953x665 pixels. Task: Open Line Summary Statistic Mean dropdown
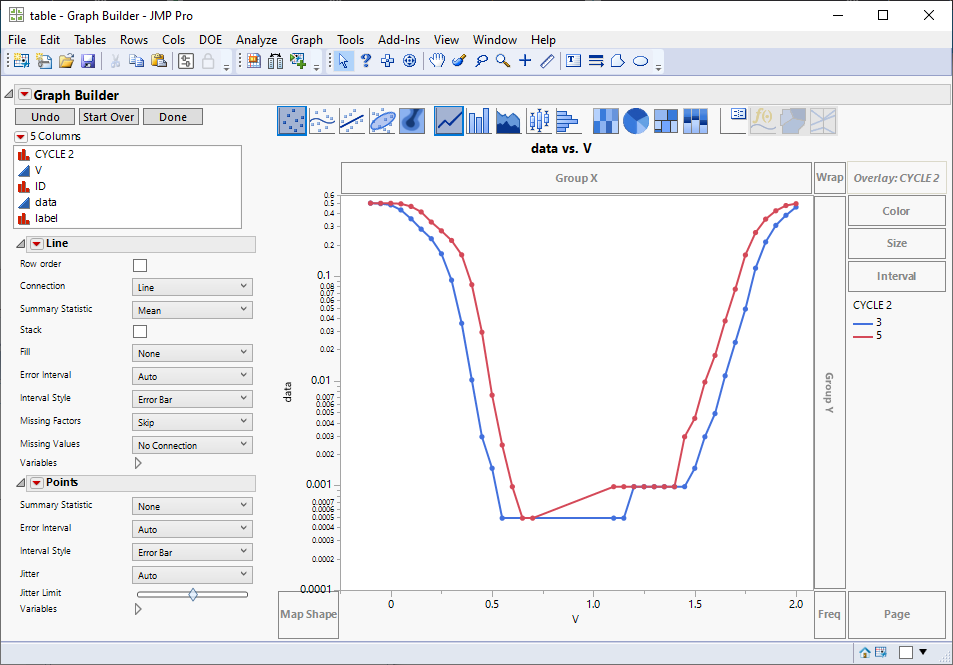192,310
